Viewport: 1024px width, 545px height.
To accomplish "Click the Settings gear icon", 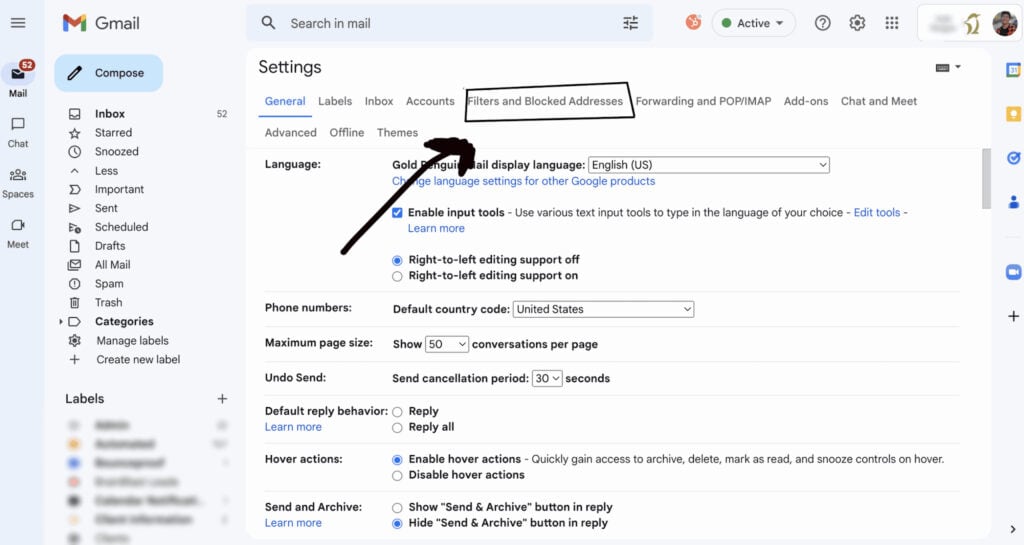I will point(857,23).
